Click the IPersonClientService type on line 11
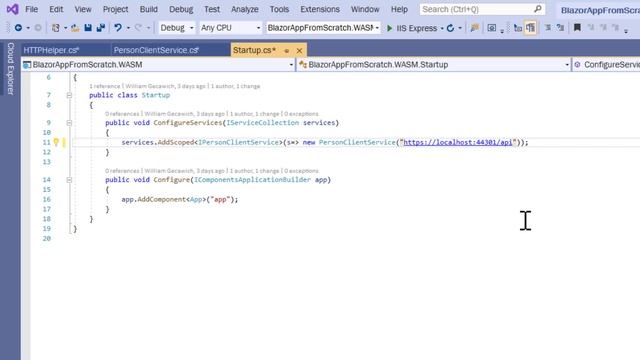The width and height of the screenshot is (640, 360). pyautogui.click(x=238, y=142)
